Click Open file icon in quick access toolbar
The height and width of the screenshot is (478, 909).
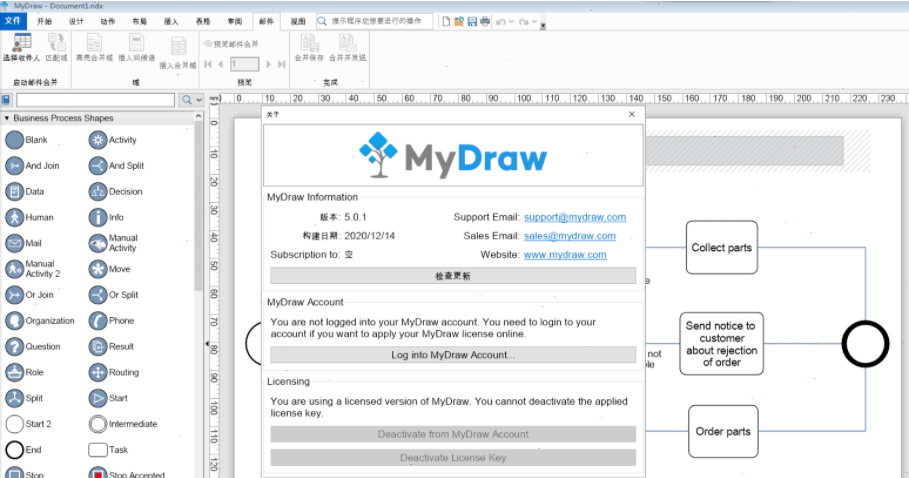459,22
